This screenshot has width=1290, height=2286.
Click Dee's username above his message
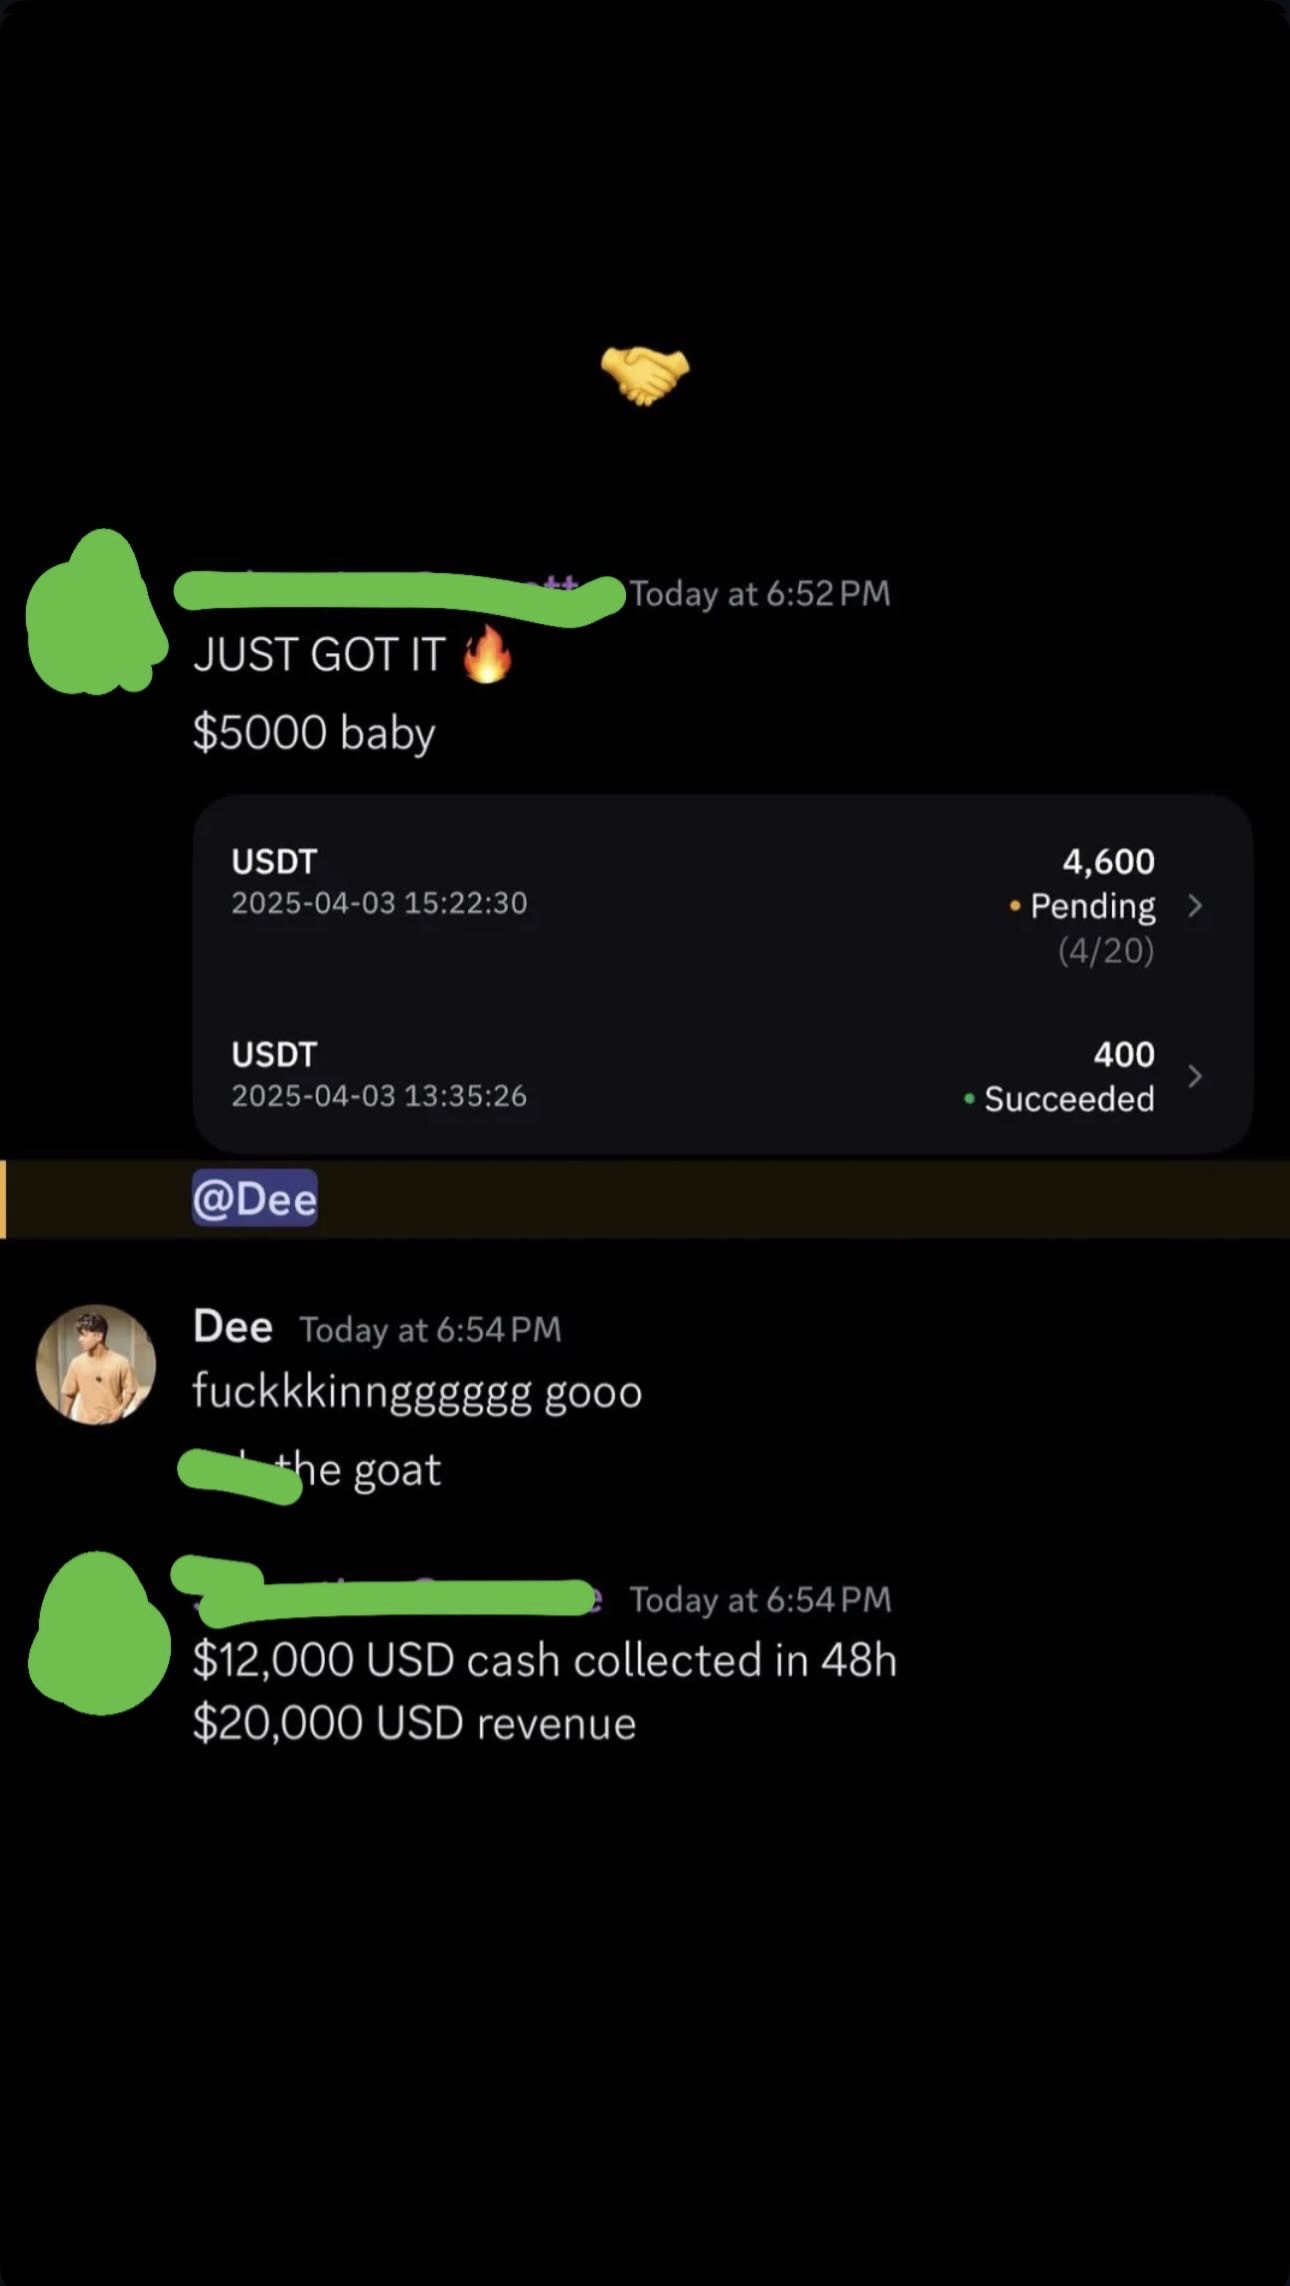pos(231,1327)
